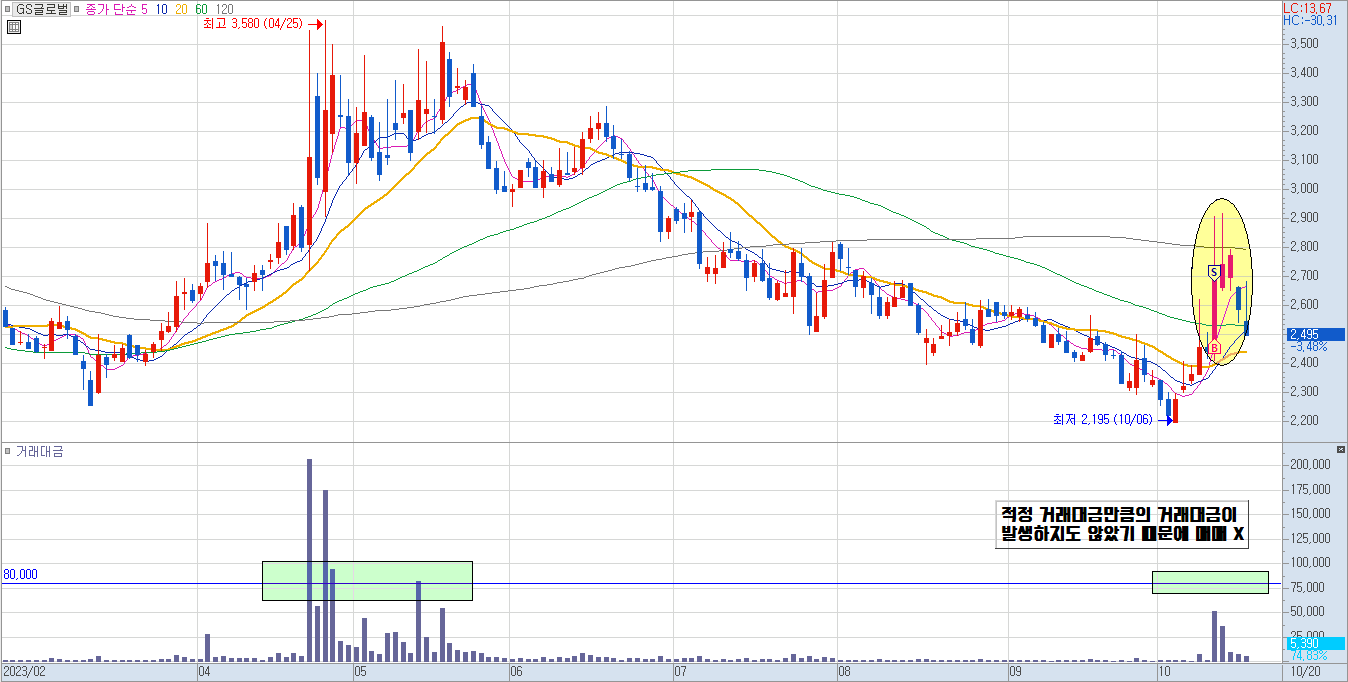Click the 2,200 price axis value
The image size is (1348, 682).
pyautogui.click(x=1304, y=421)
